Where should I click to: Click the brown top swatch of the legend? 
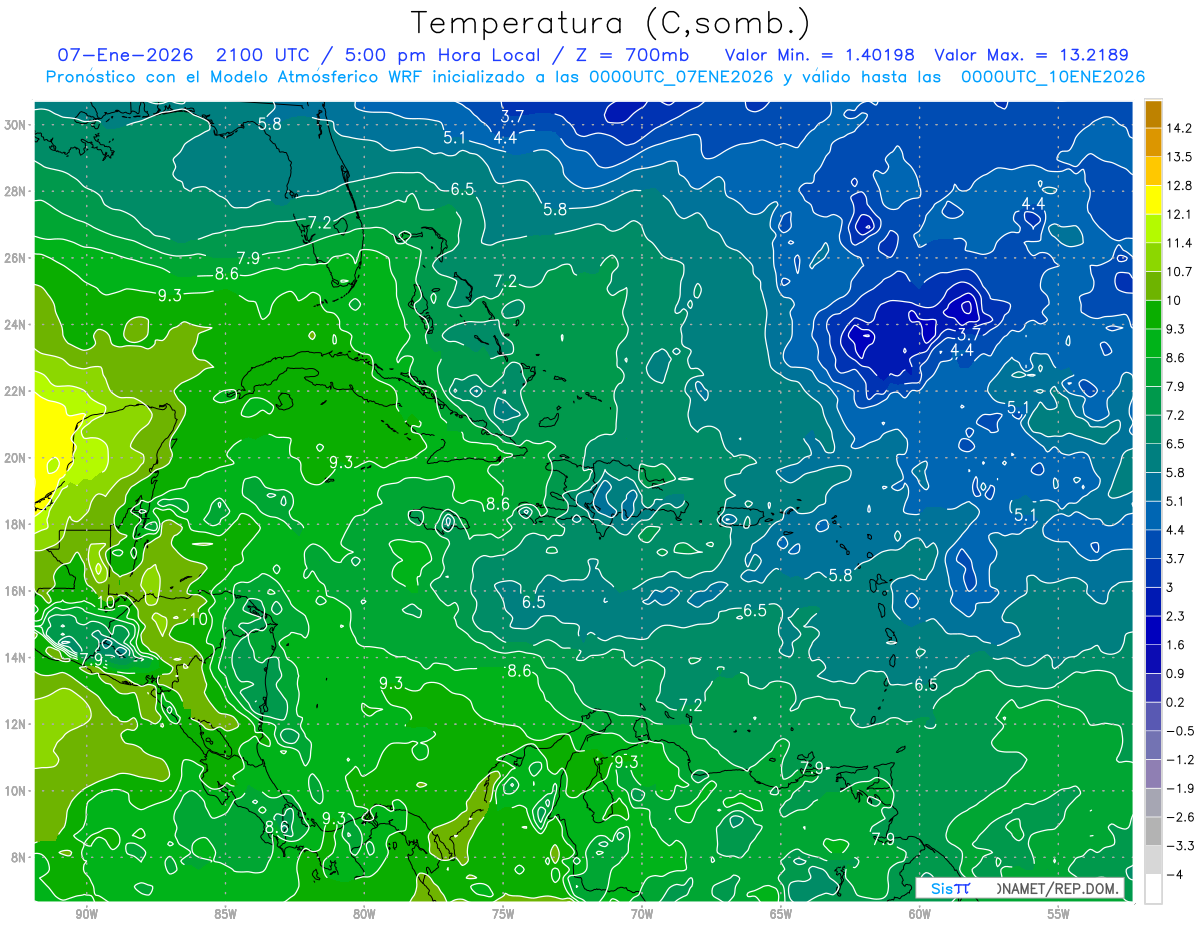(1153, 114)
